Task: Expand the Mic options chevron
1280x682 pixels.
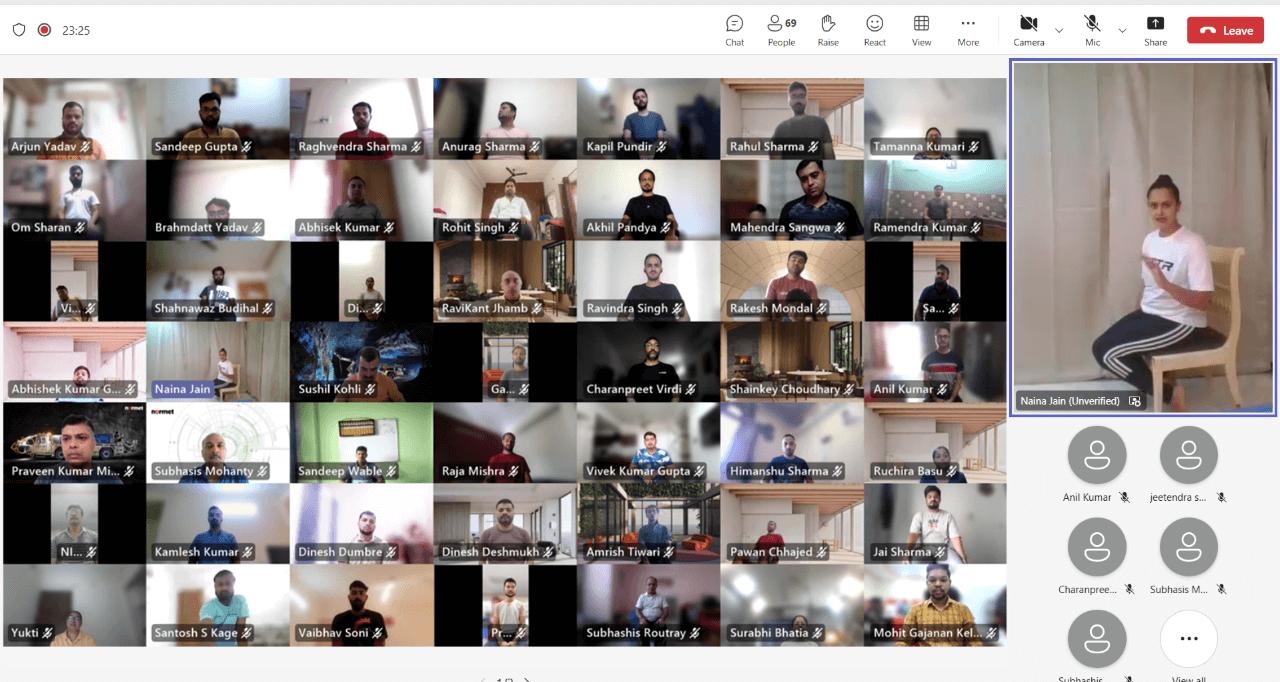Action: (1122, 30)
